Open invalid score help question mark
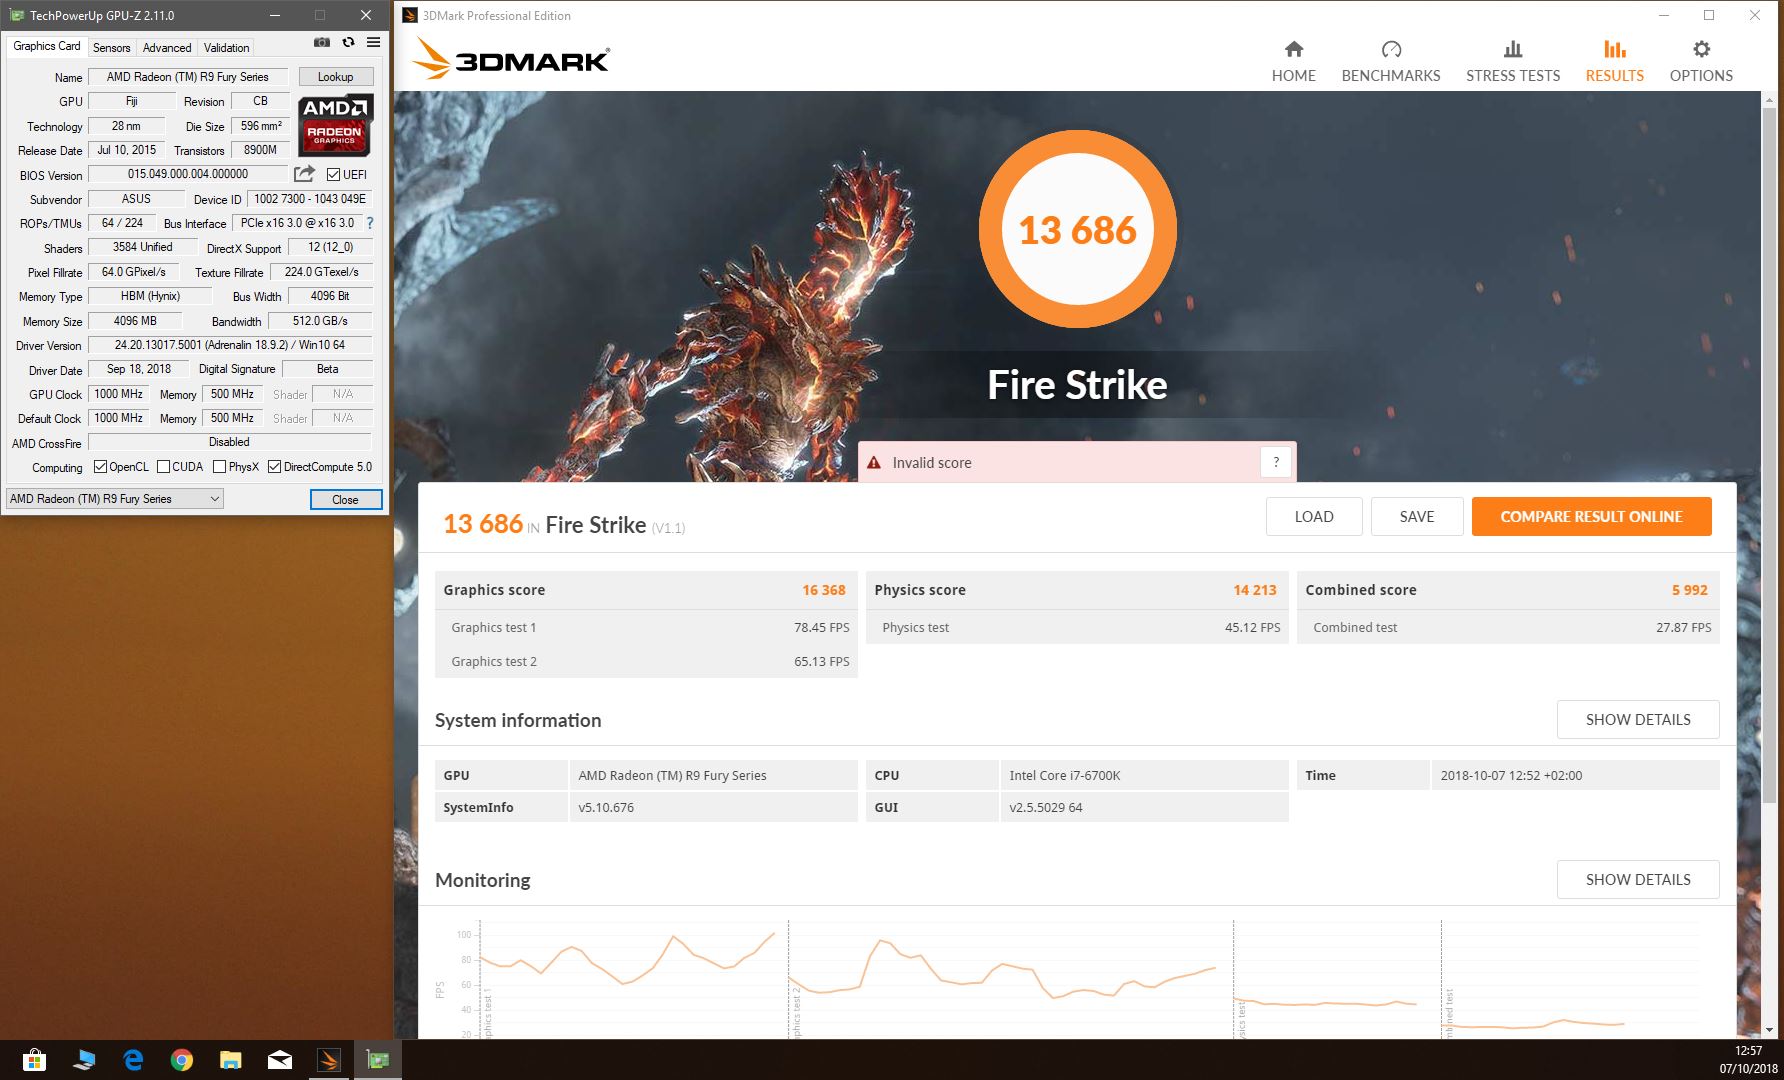Screen dimensions: 1784x1080 click(1276, 462)
